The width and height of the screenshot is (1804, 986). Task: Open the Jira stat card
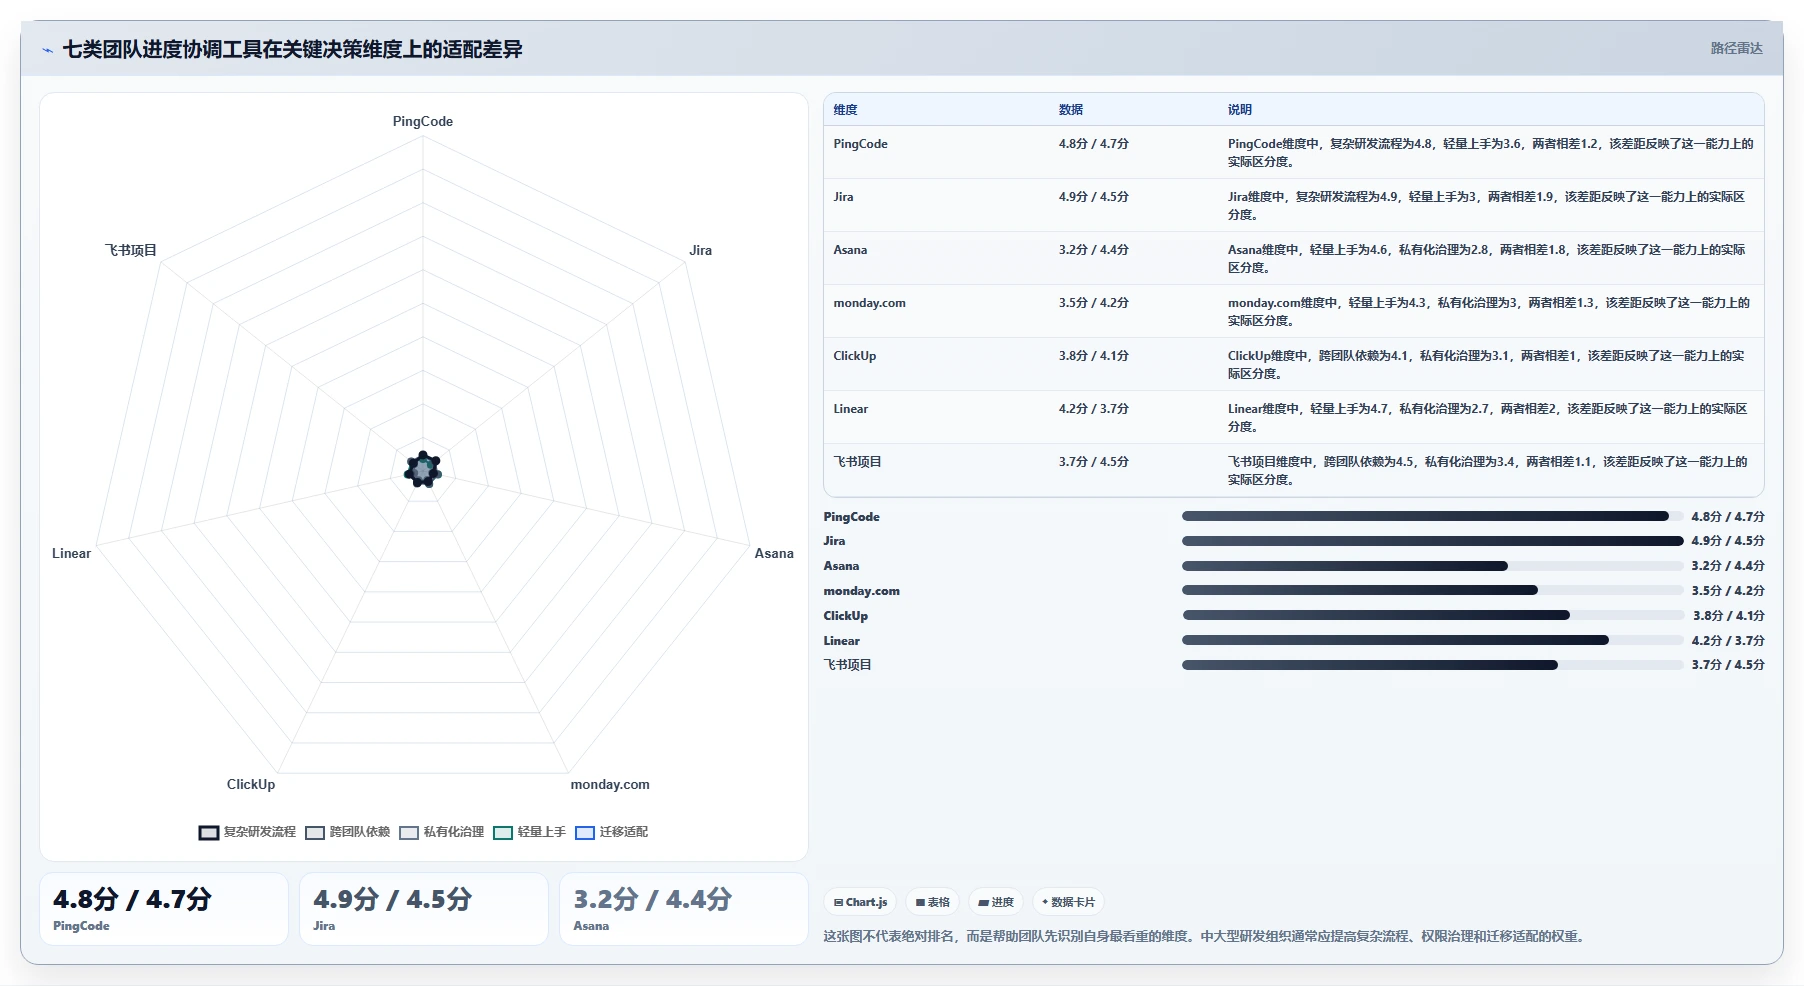(424, 909)
